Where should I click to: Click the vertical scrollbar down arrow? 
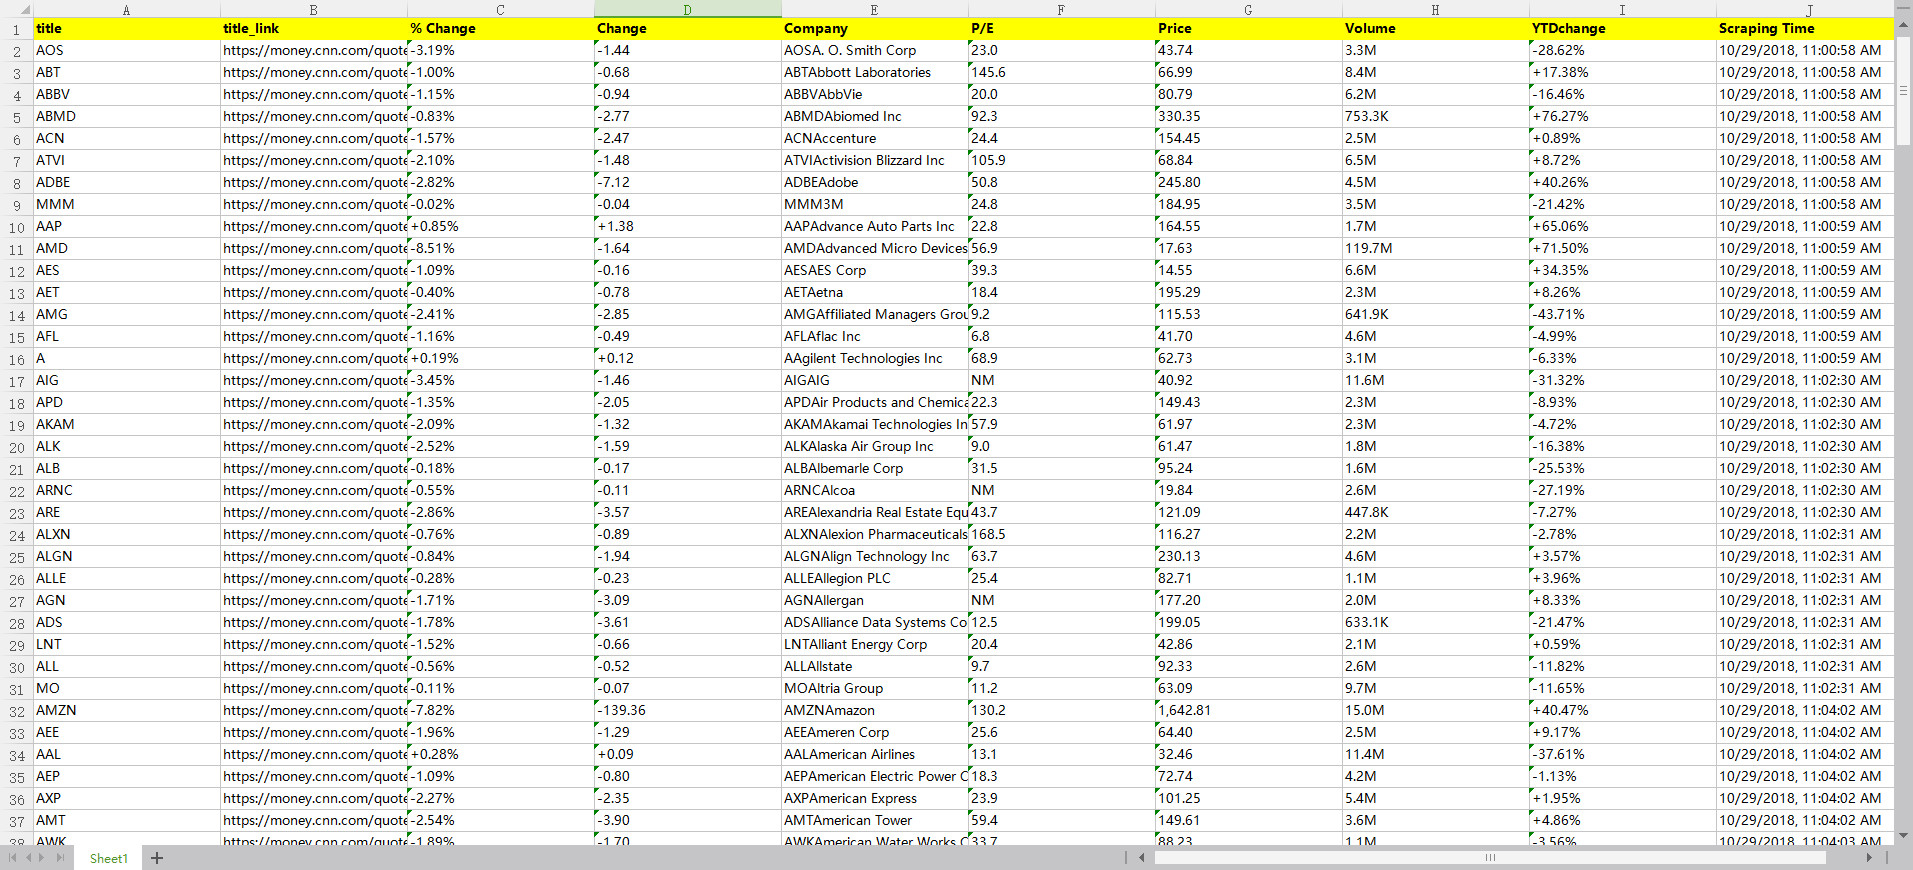(1904, 835)
